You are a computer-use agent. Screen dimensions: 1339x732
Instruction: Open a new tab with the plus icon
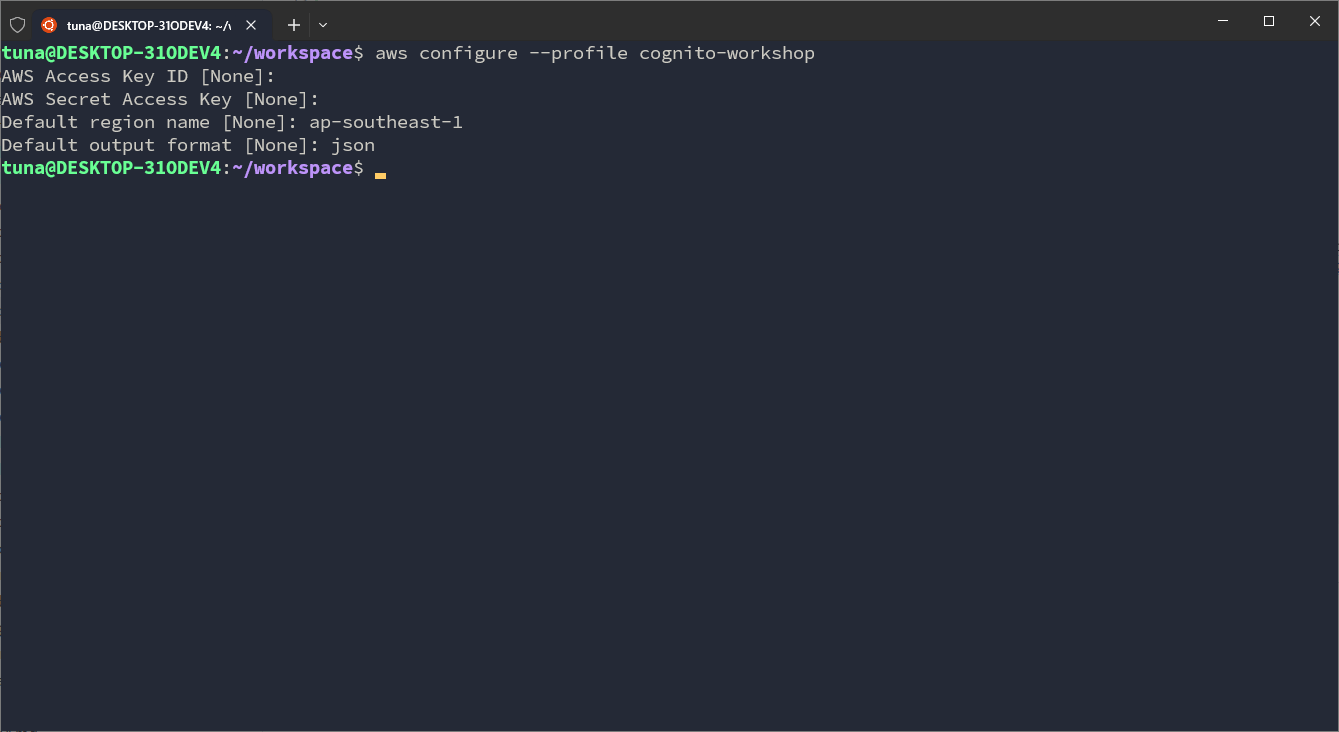(294, 25)
